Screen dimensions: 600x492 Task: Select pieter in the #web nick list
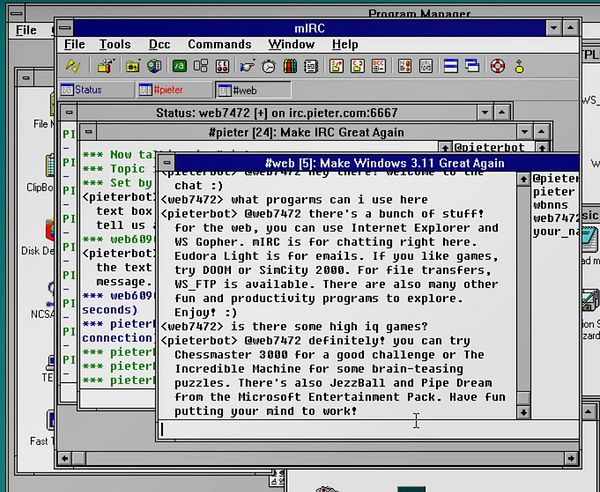[553, 192]
